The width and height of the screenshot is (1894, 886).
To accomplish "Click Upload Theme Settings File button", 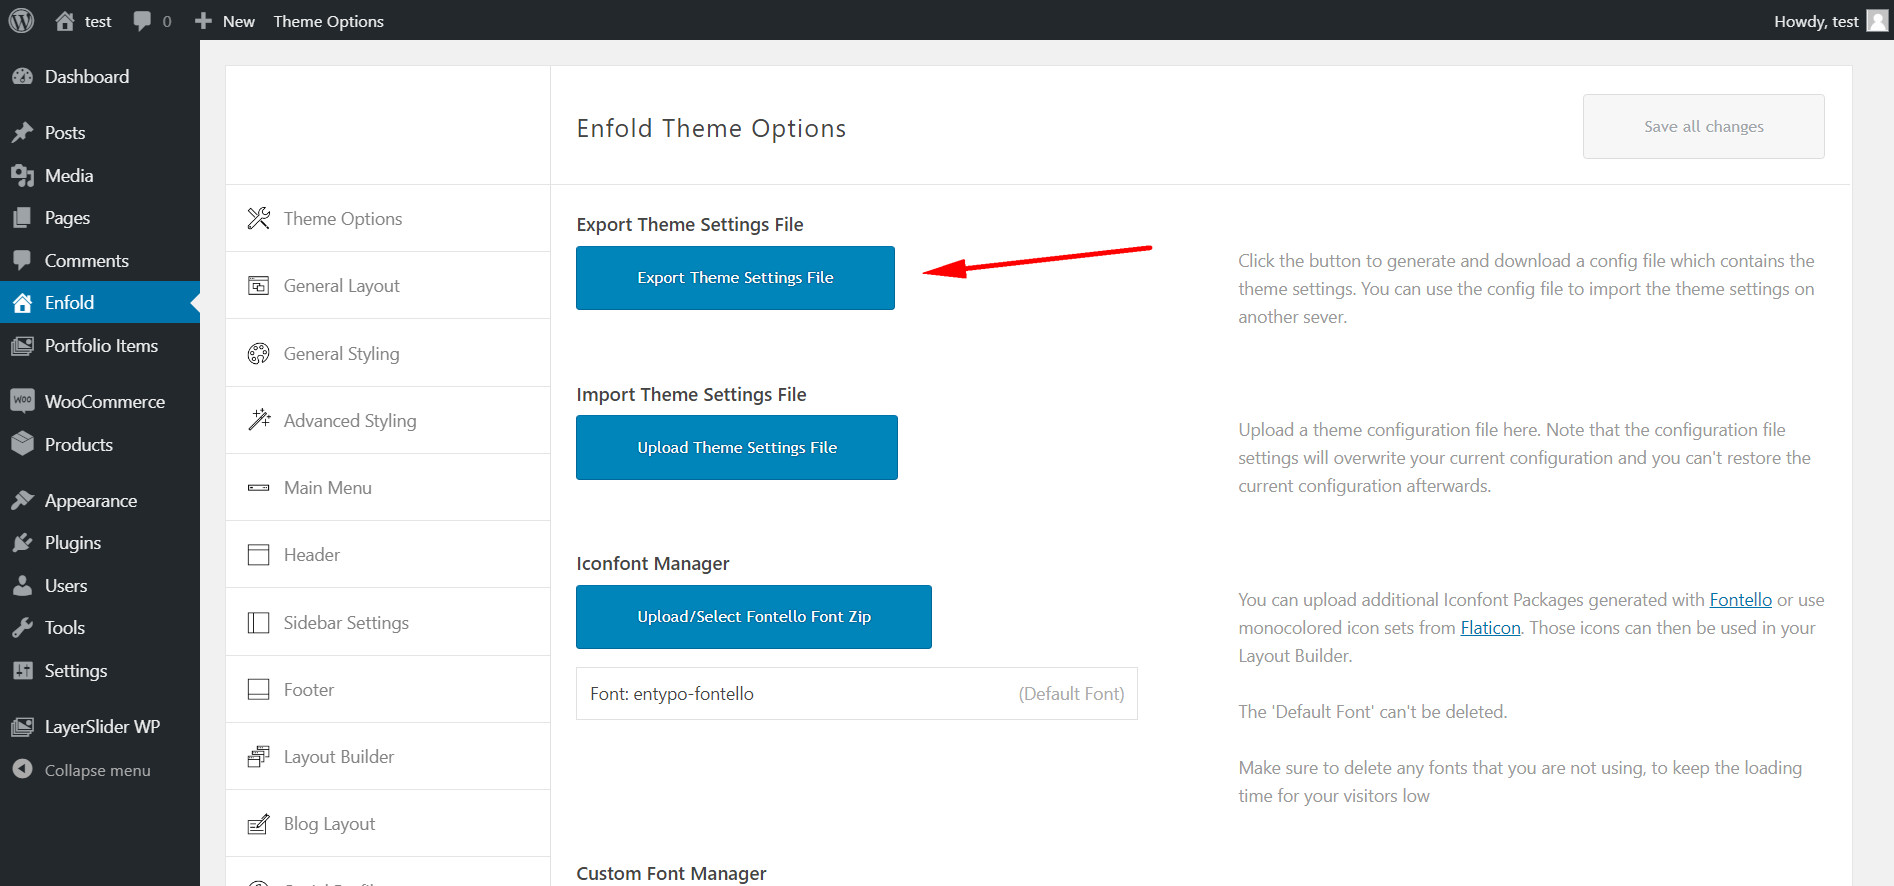I will [737, 447].
